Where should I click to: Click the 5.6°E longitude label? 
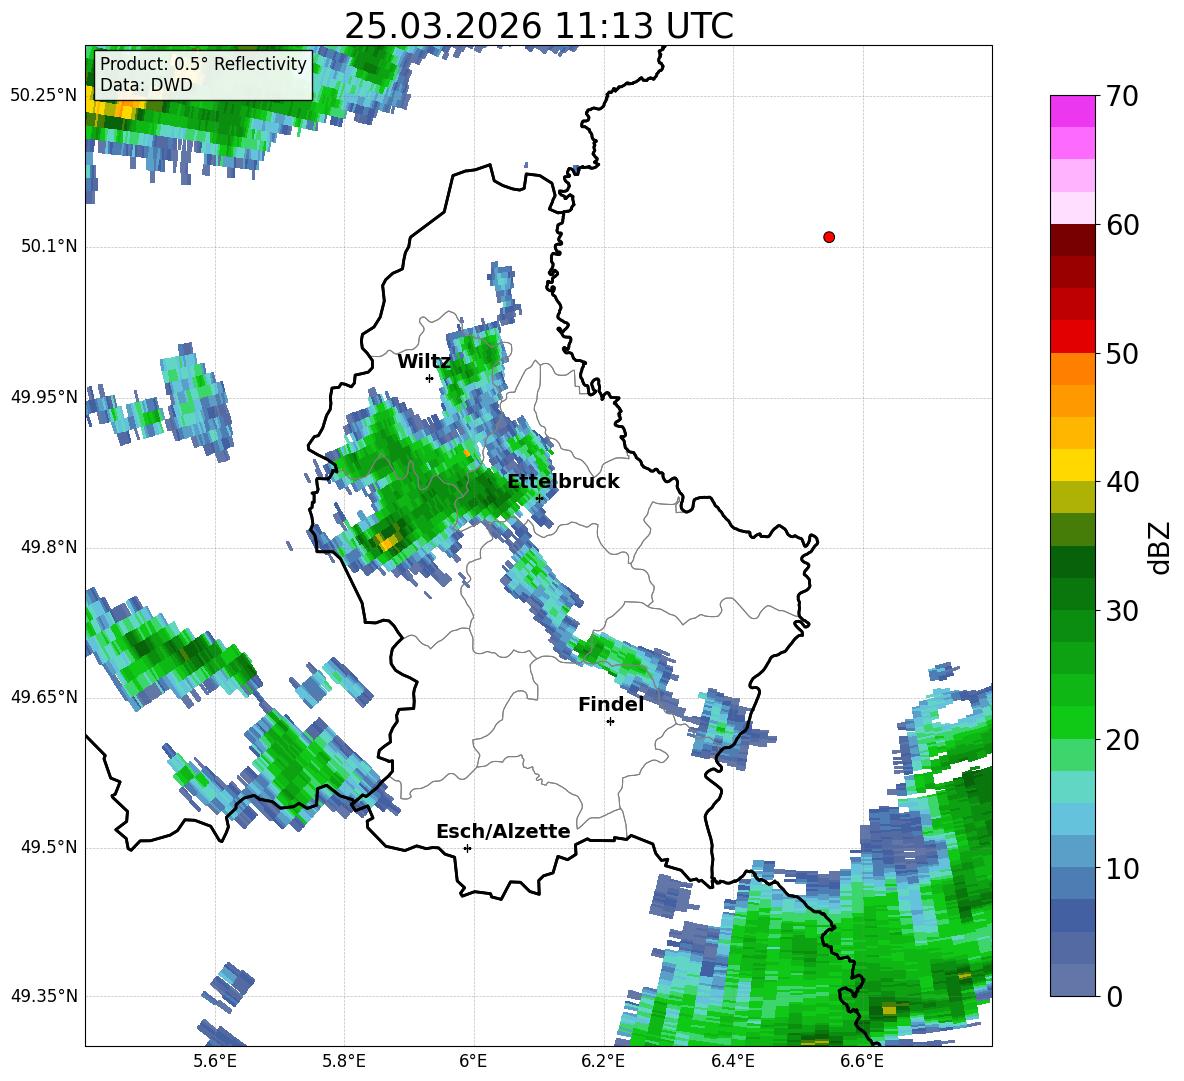click(214, 1061)
